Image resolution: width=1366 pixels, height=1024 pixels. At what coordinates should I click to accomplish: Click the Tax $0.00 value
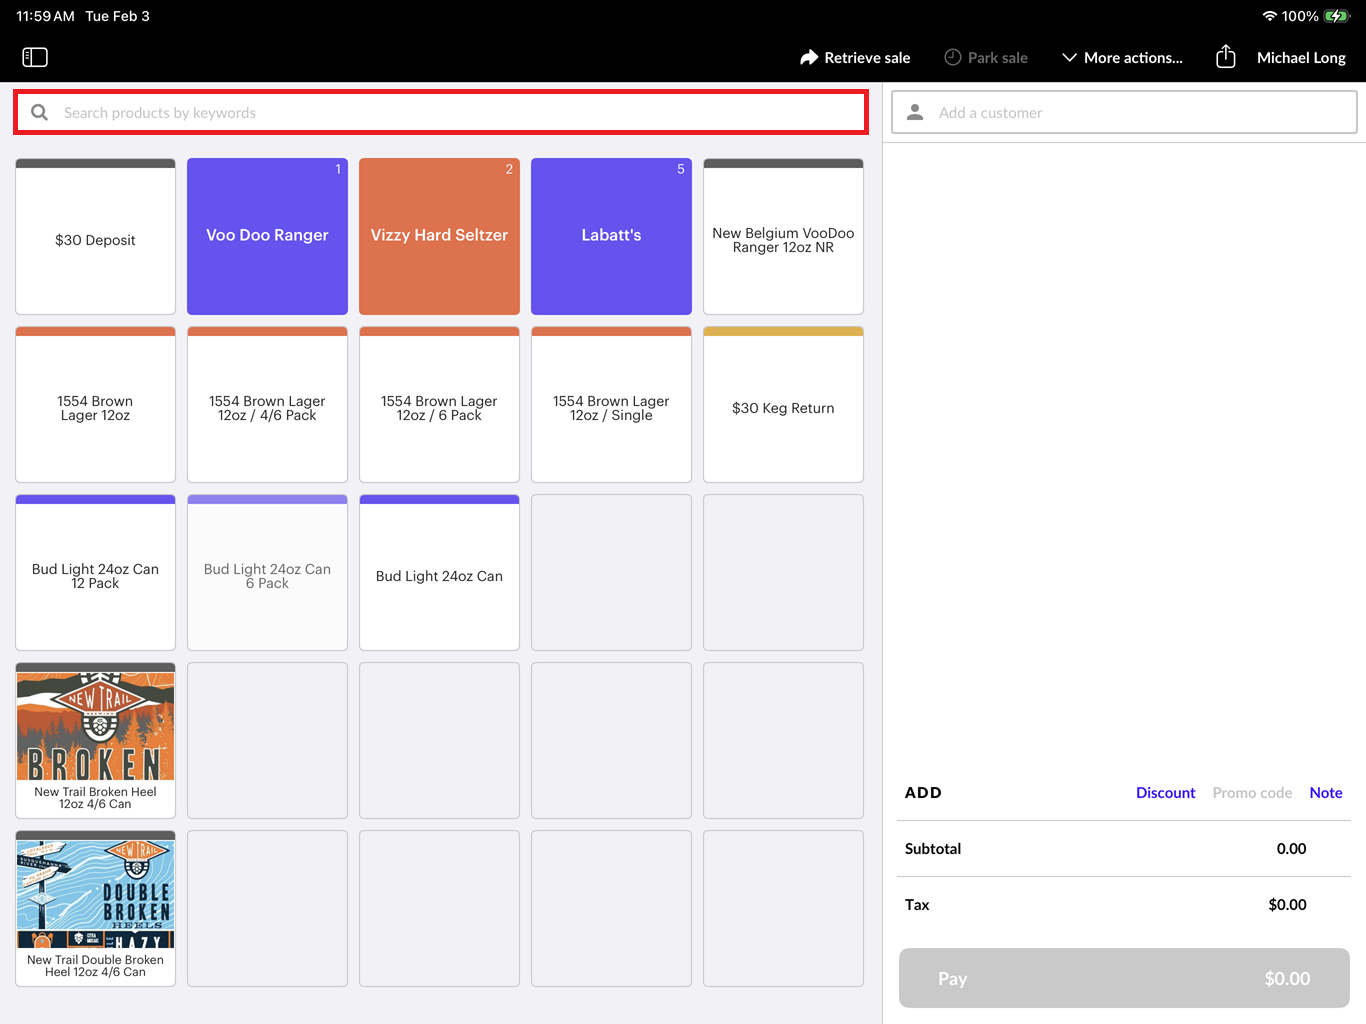coord(1287,905)
